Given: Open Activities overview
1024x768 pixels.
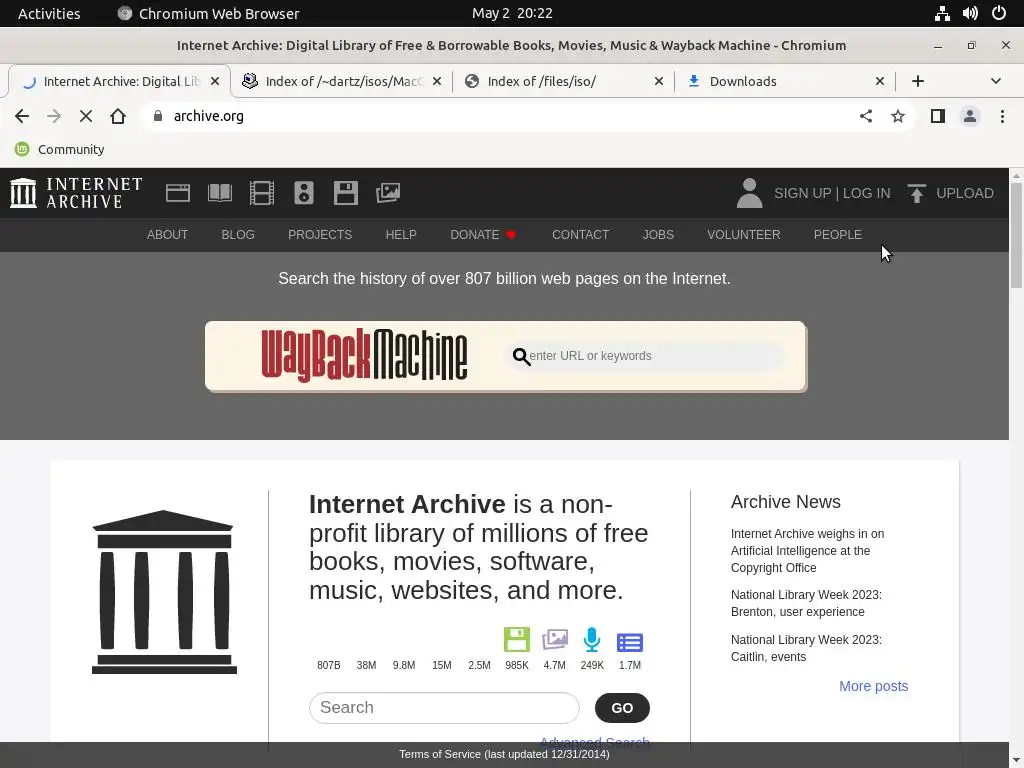Looking at the screenshot, I should tap(49, 13).
